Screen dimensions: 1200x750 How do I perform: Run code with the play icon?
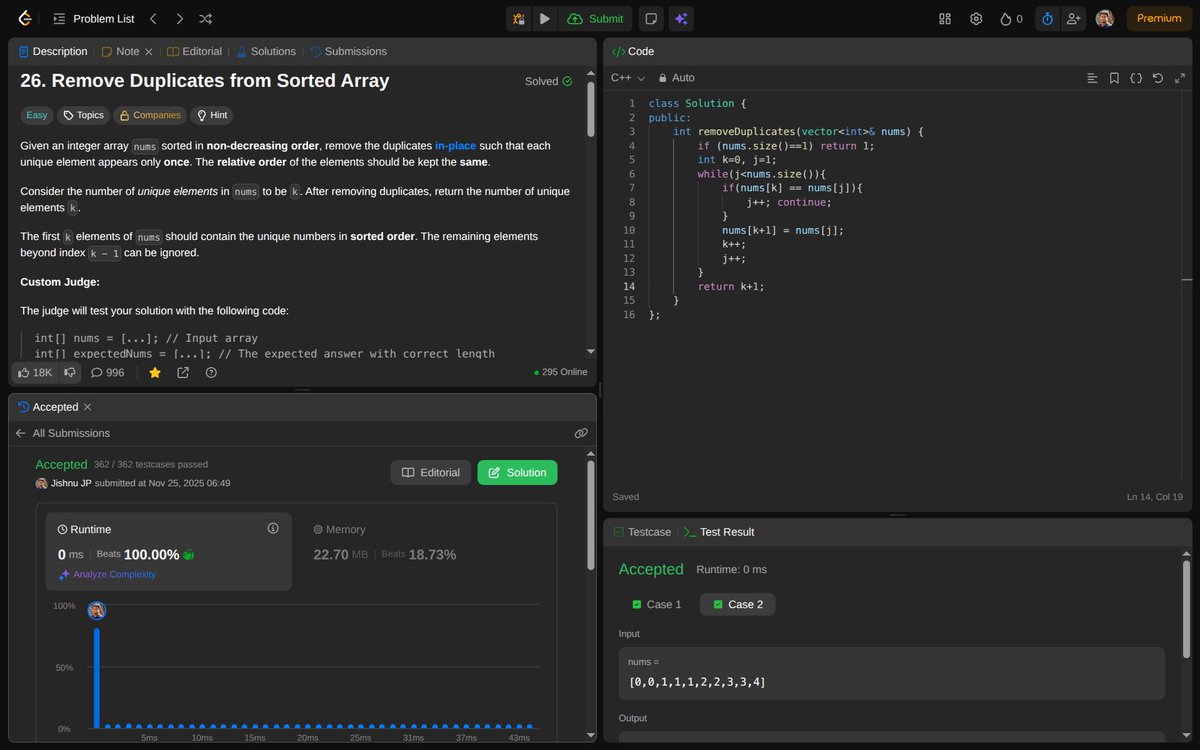coord(545,18)
